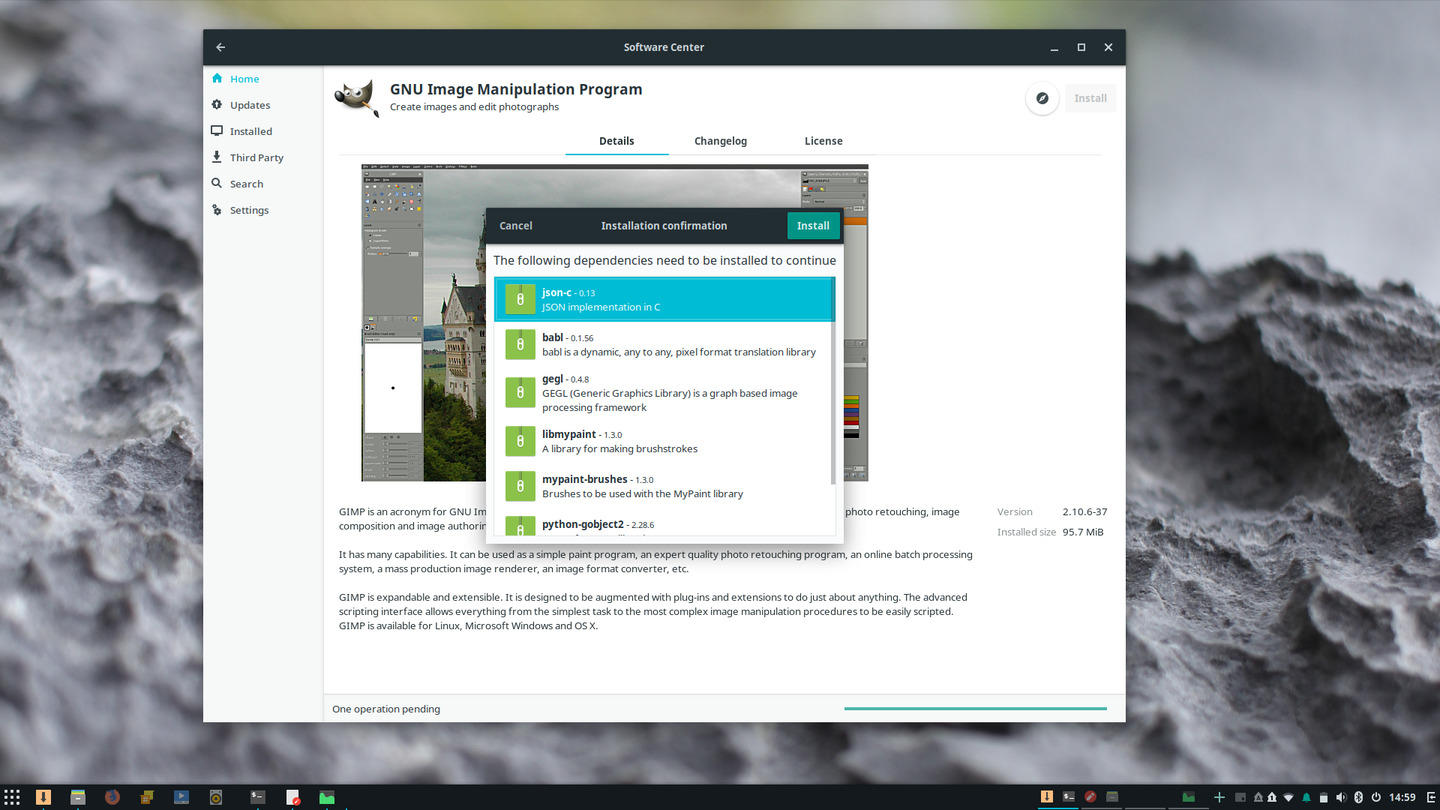Image resolution: width=1440 pixels, height=810 pixels.
Task: Open the file manager launcher in taskbar
Action: click(77, 797)
